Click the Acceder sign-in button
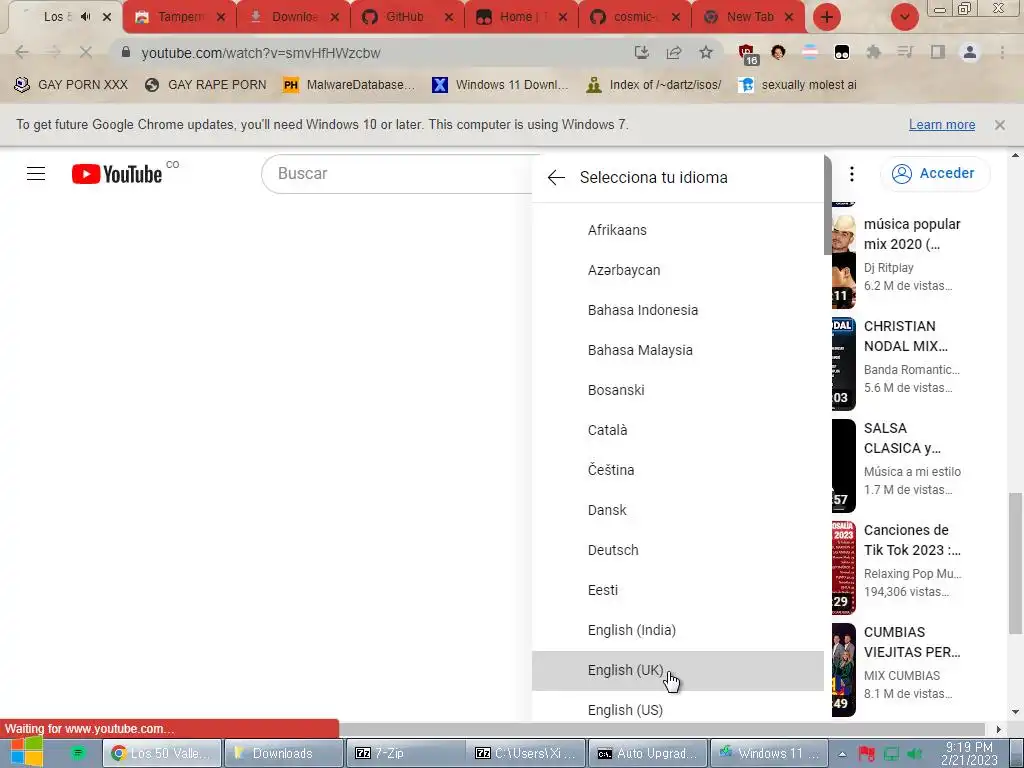Screen dimensions: 1024x768 click(x=935, y=174)
